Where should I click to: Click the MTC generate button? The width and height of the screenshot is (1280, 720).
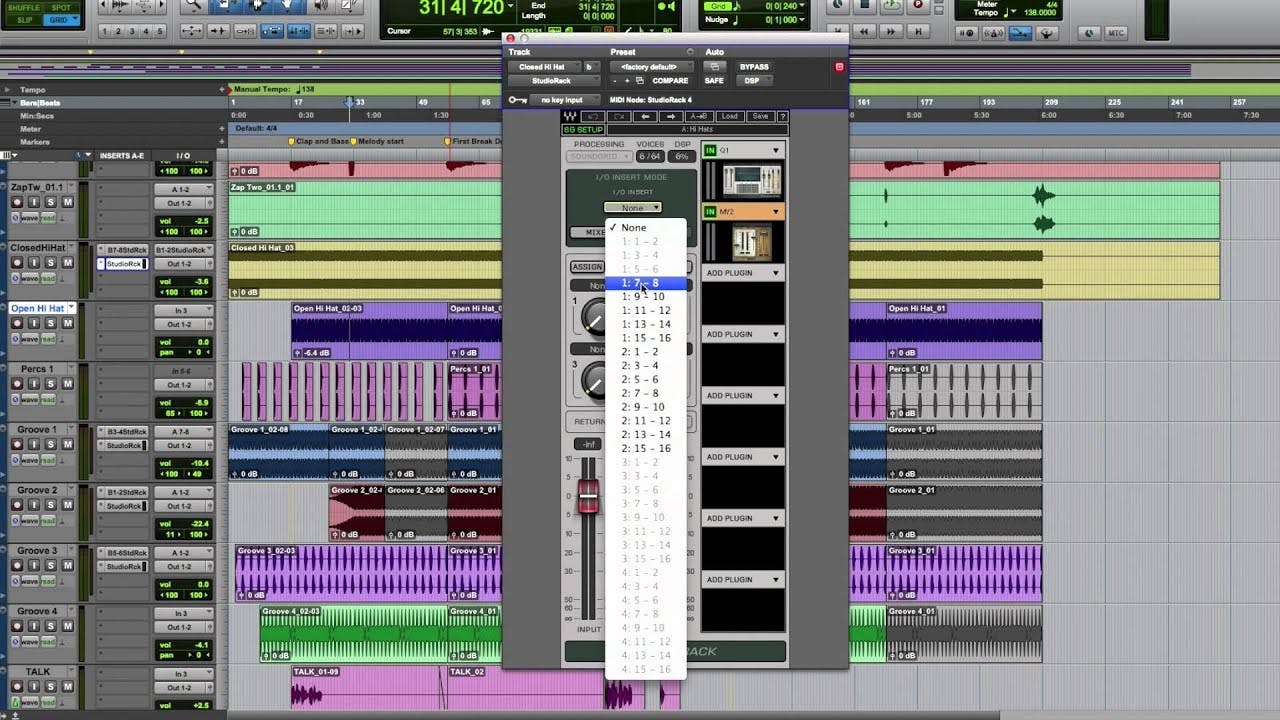point(1116,32)
